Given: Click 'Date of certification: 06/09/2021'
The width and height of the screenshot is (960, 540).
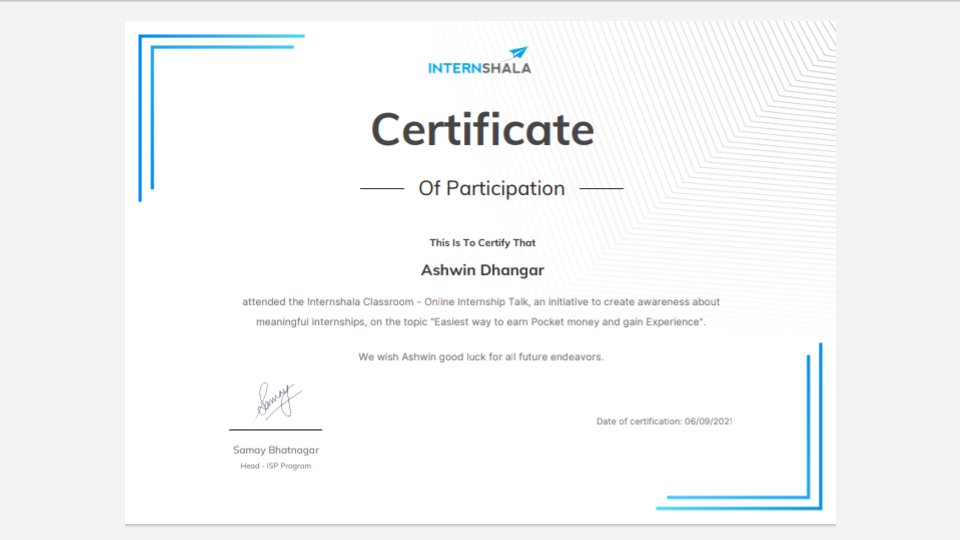Looking at the screenshot, I should click(x=664, y=421).
